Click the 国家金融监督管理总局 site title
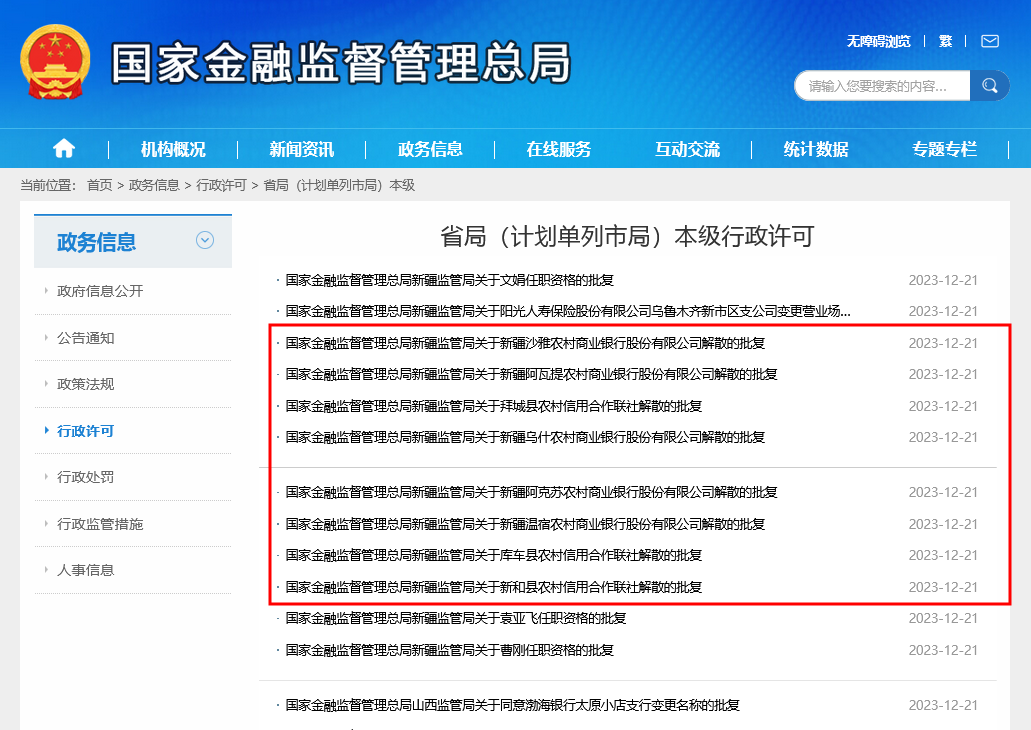This screenshot has width=1031, height=730. click(x=341, y=63)
